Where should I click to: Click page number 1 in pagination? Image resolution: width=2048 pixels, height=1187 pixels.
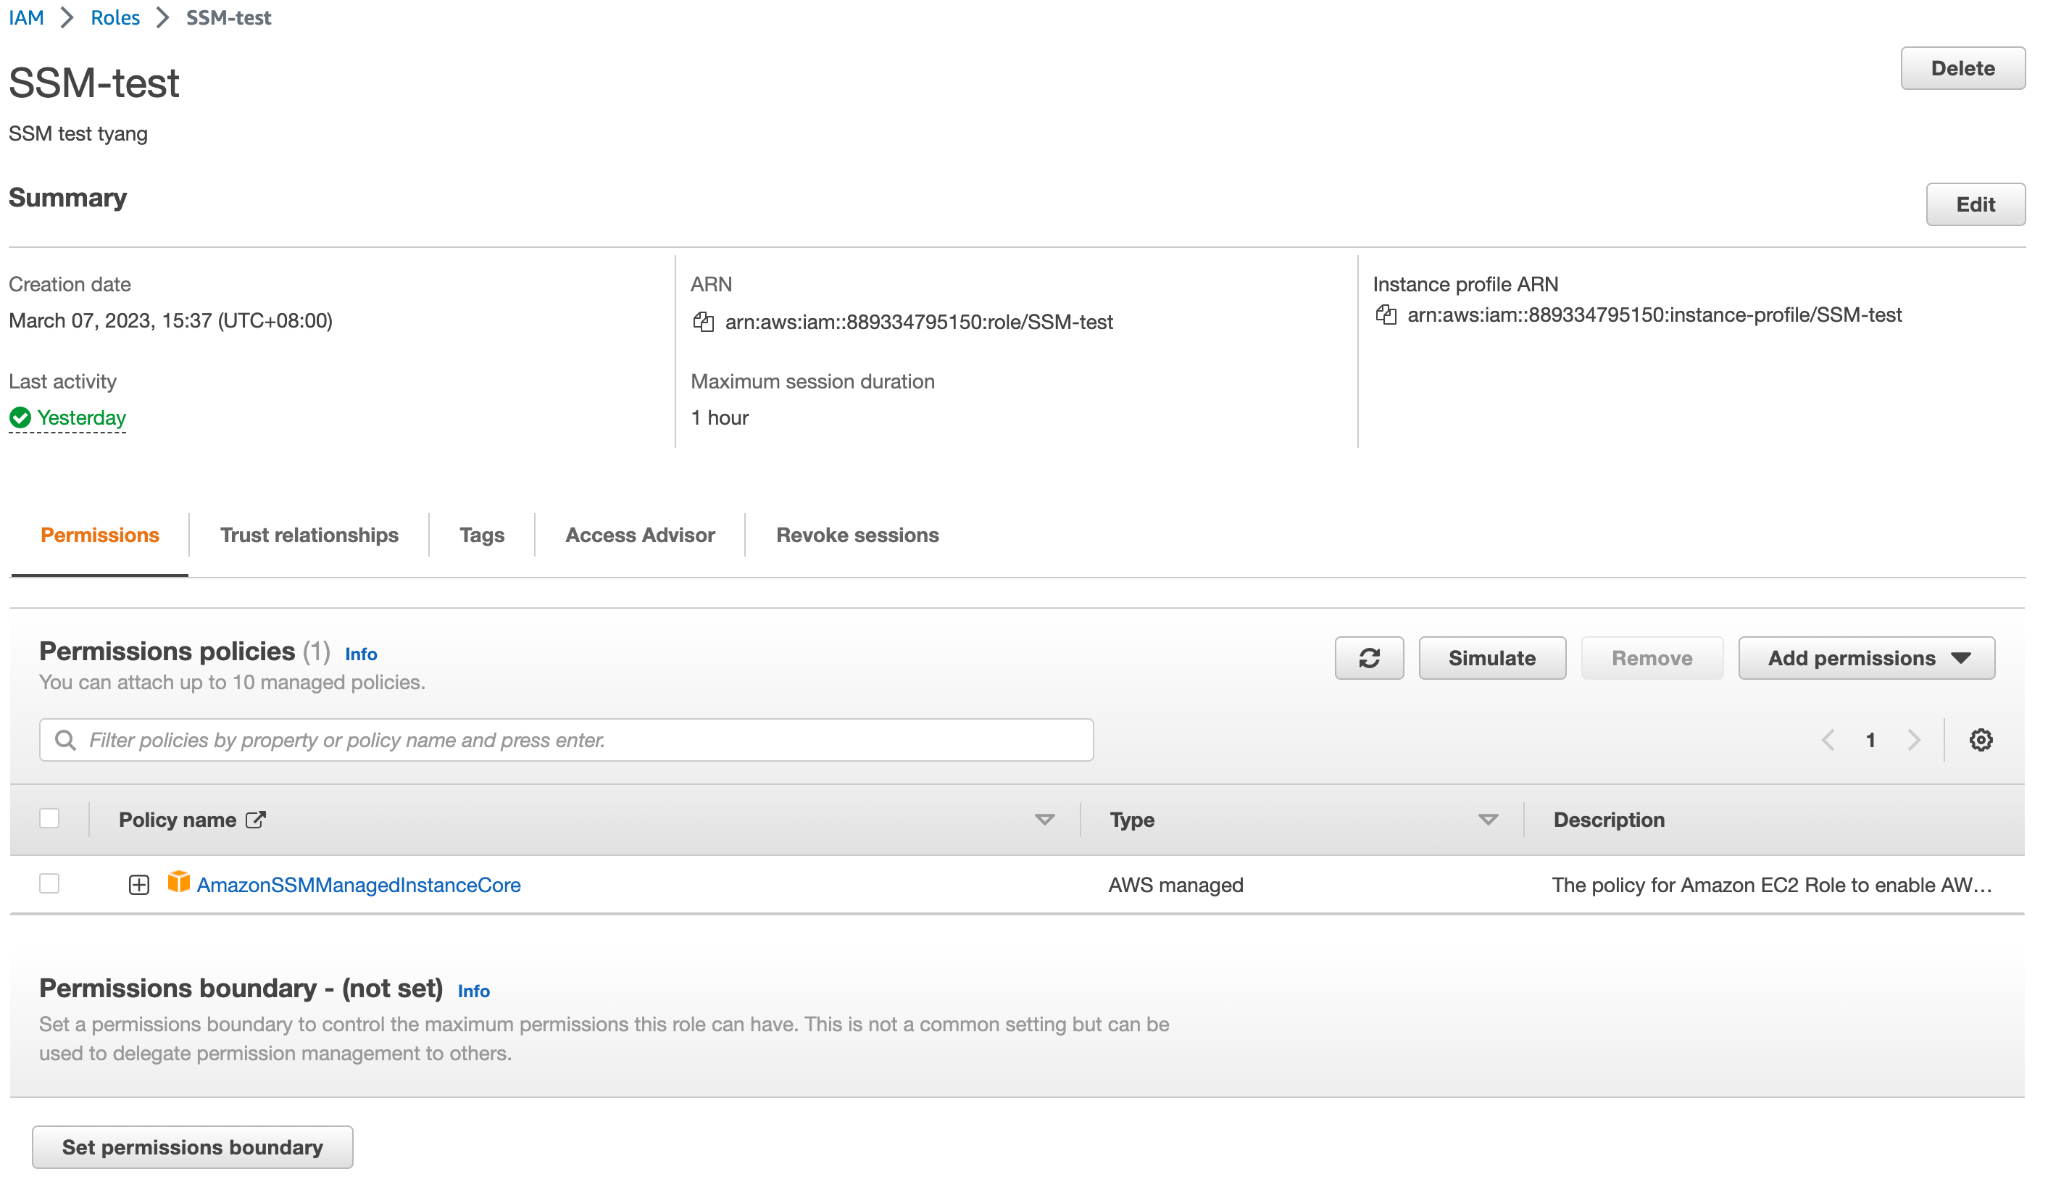(x=1870, y=740)
